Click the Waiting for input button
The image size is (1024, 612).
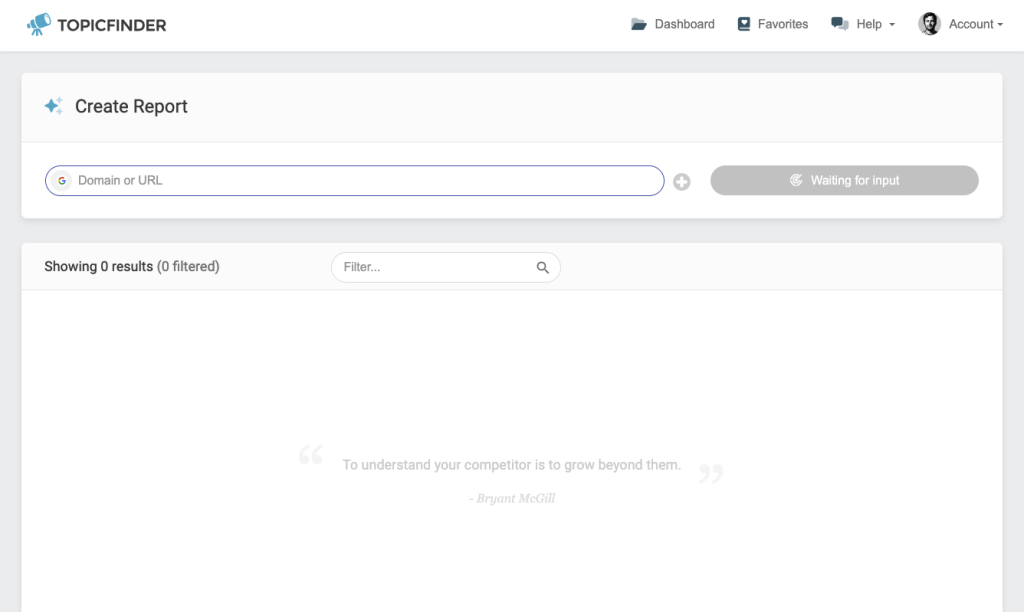point(844,180)
